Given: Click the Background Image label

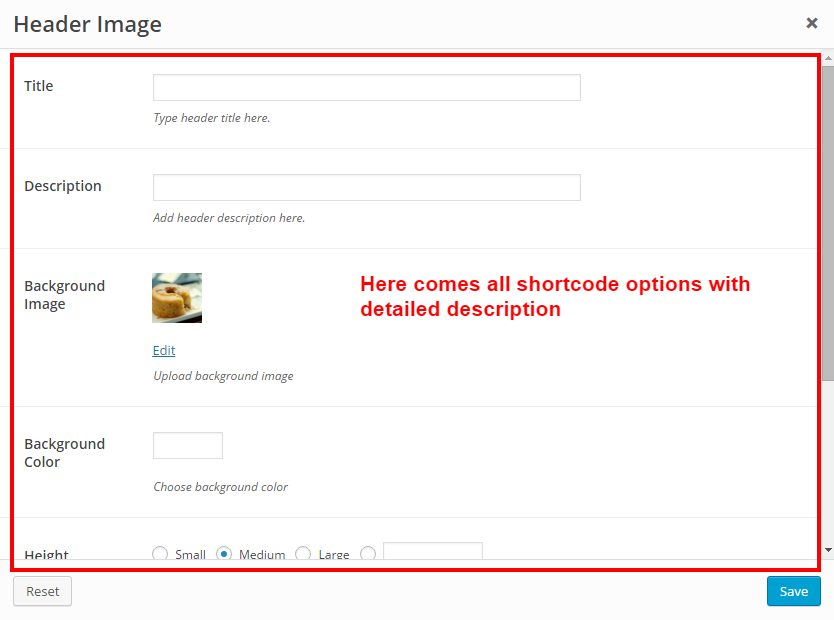Looking at the screenshot, I should tap(64, 295).
